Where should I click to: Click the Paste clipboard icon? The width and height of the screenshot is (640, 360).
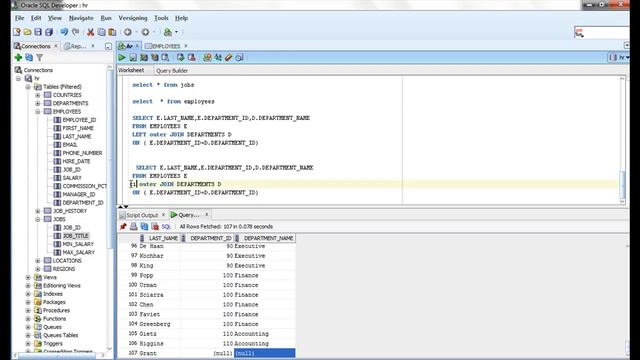[112, 32]
